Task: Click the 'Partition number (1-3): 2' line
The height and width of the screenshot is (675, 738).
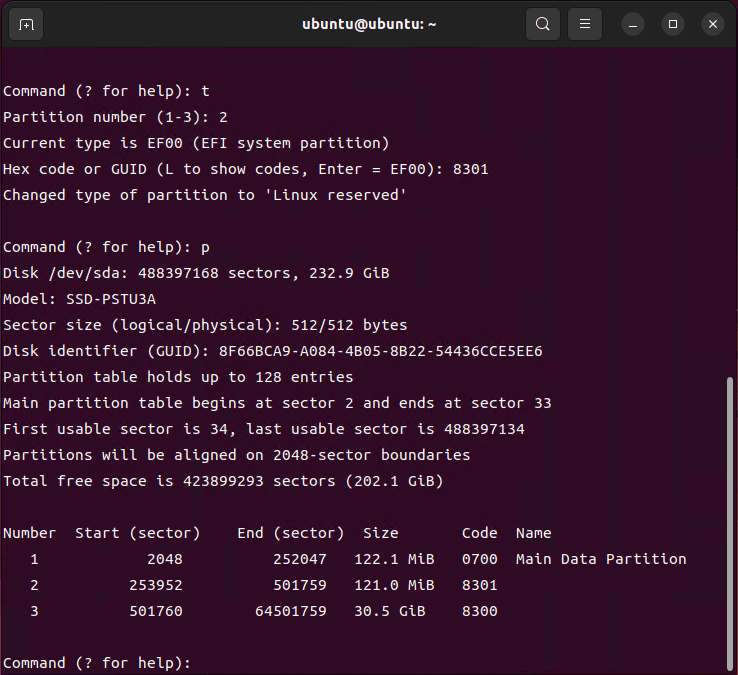Action: point(115,117)
